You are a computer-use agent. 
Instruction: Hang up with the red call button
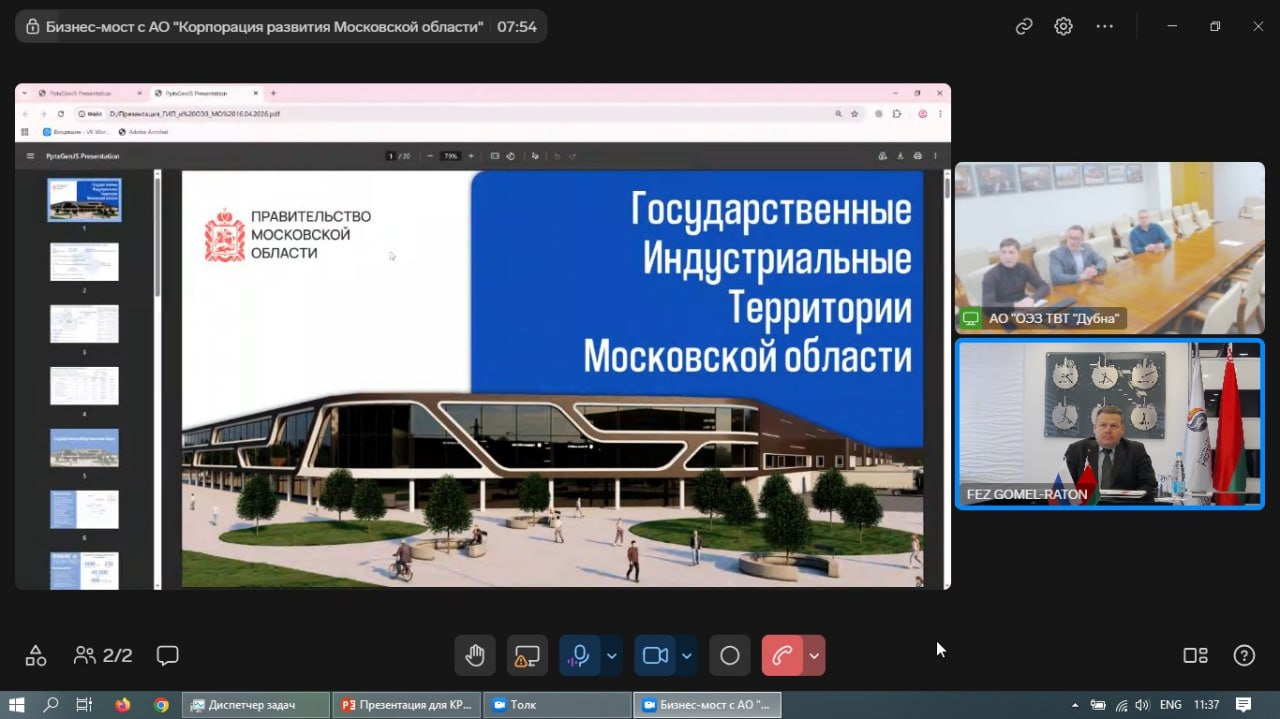click(x=782, y=656)
